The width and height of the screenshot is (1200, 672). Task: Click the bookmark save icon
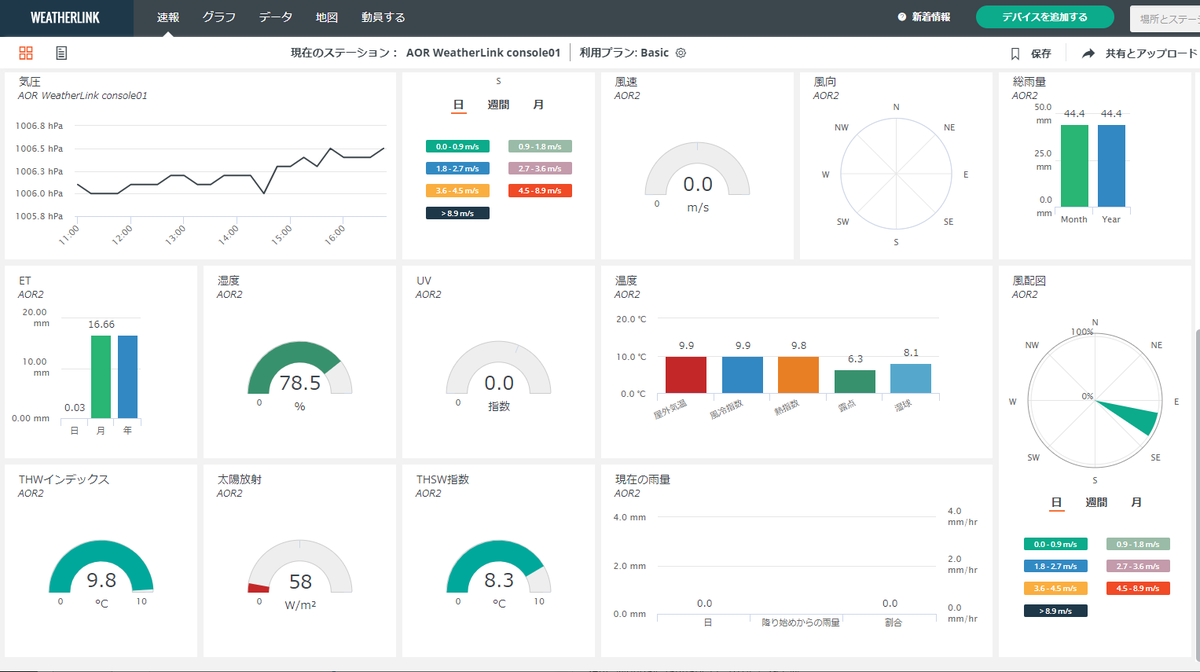pos(1015,53)
